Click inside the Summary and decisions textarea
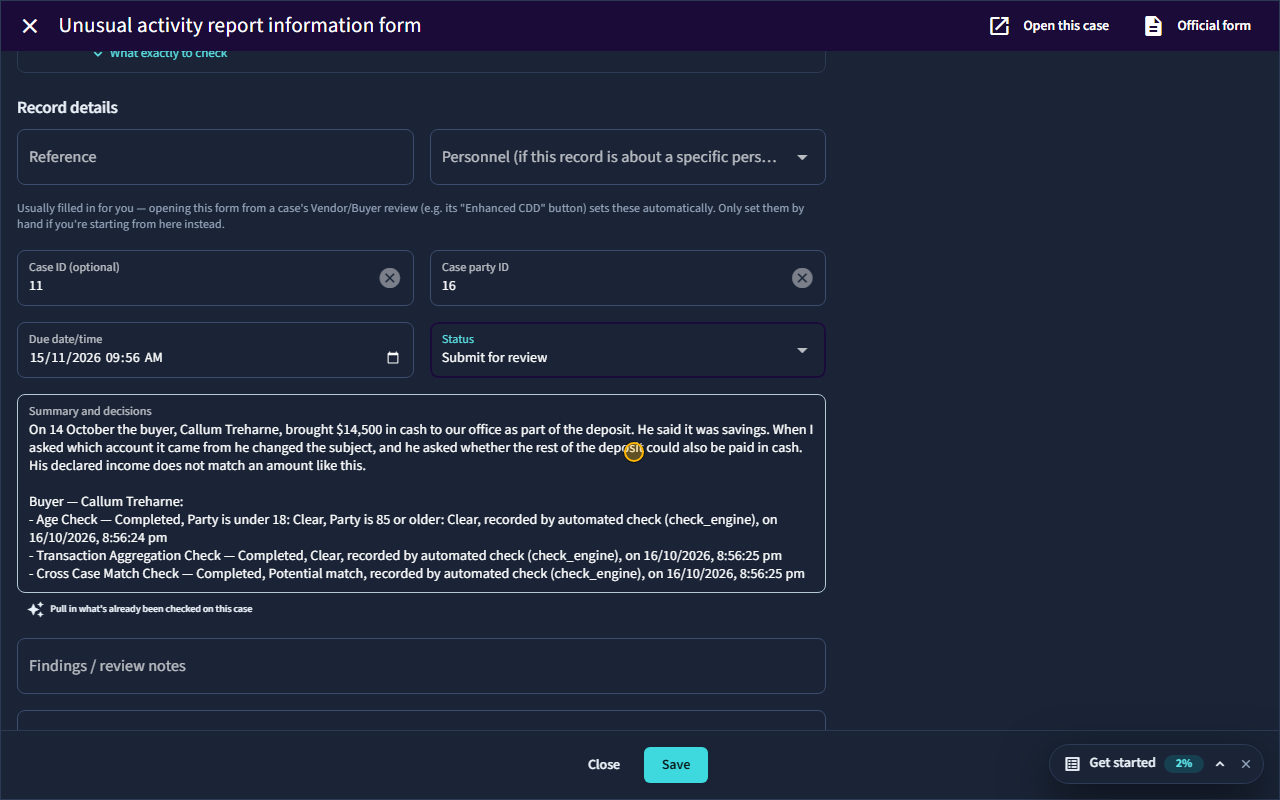The width and height of the screenshot is (1280, 800). pyautogui.click(x=421, y=494)
